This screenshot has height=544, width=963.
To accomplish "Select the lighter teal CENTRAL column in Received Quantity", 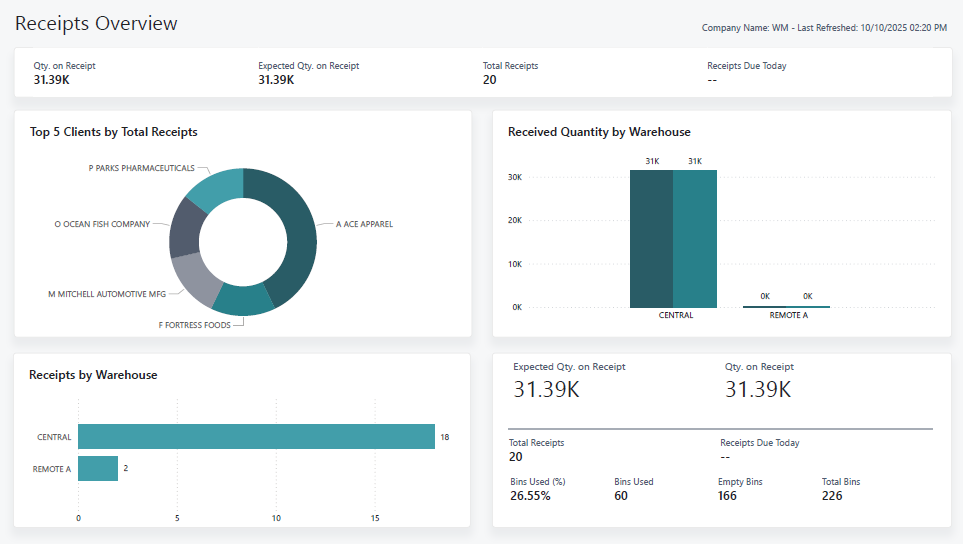I will click(695, 239).
